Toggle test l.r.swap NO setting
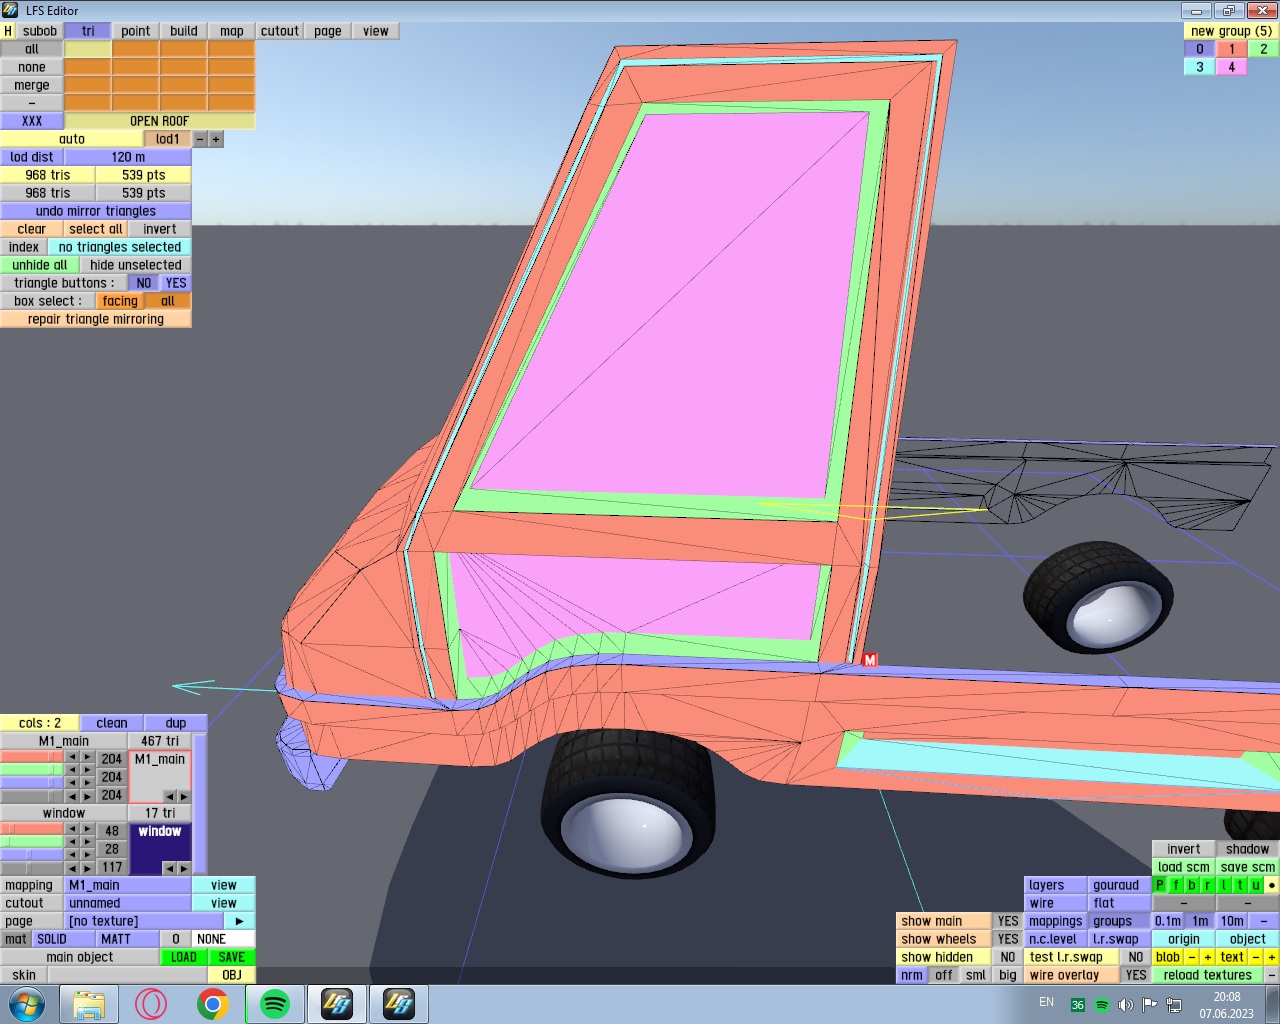The width and height of the screenshot is (1280, 1024). pyautogui.click(x=1136, y=957)
